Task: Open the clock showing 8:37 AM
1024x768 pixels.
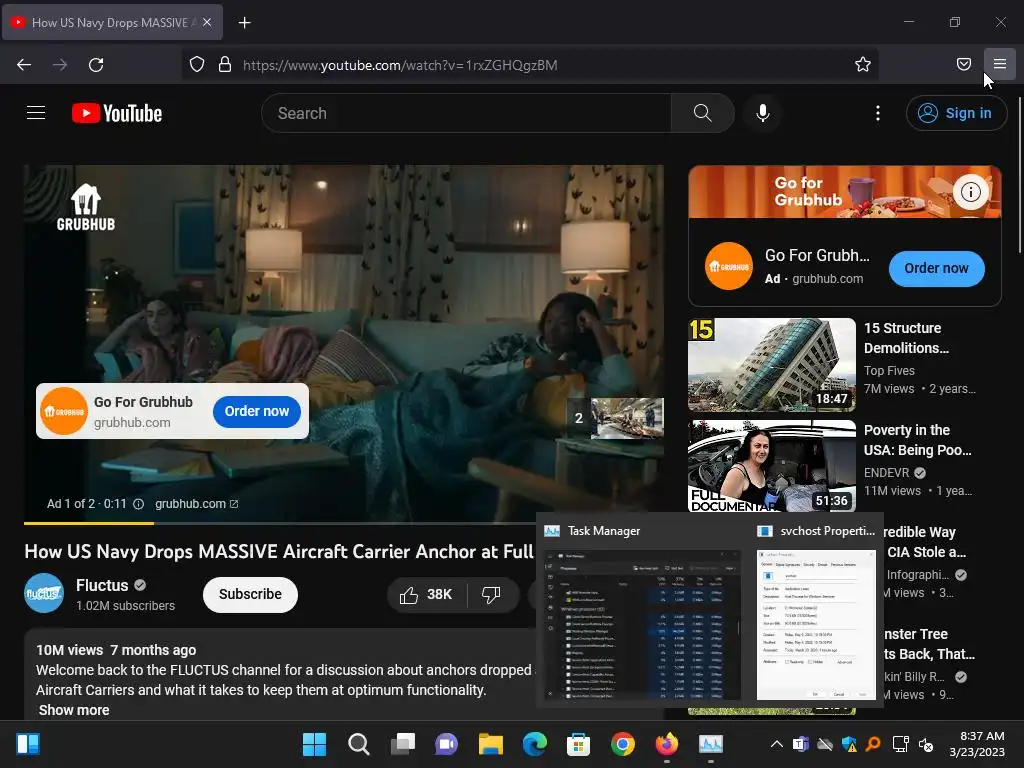Action: point(977,744)
